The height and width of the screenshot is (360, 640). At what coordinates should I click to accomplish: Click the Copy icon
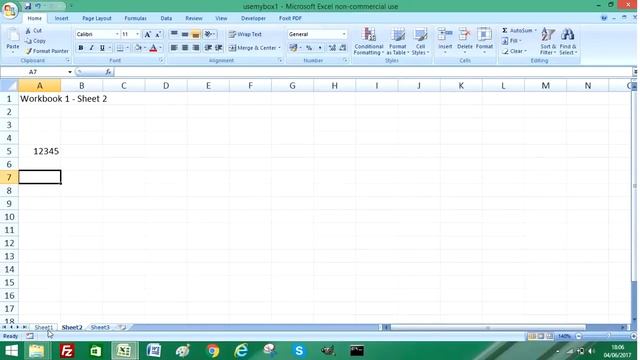[28, 41]
